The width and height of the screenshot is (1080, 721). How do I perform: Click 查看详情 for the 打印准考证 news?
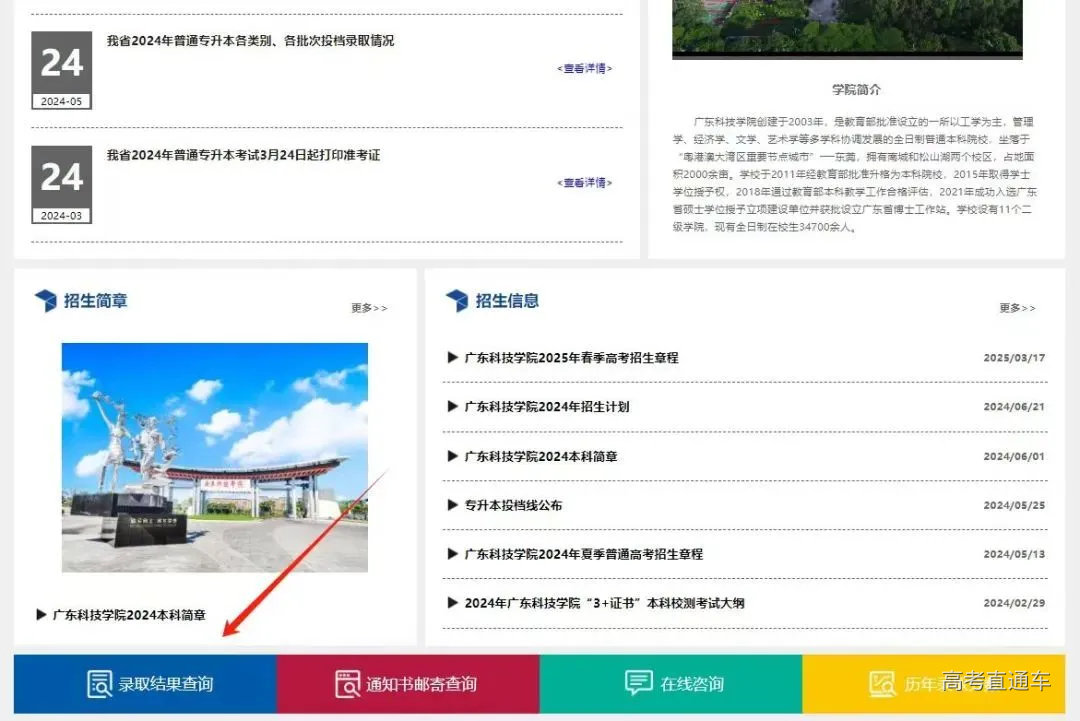[584, 182]
